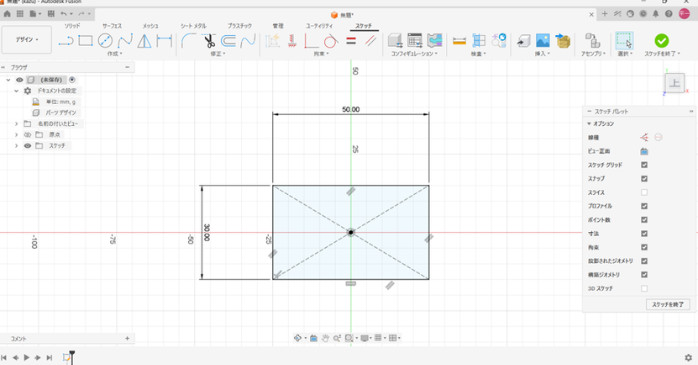Enable the スライス checkbox
Screen dimensions: 698x365
[644, 193]
